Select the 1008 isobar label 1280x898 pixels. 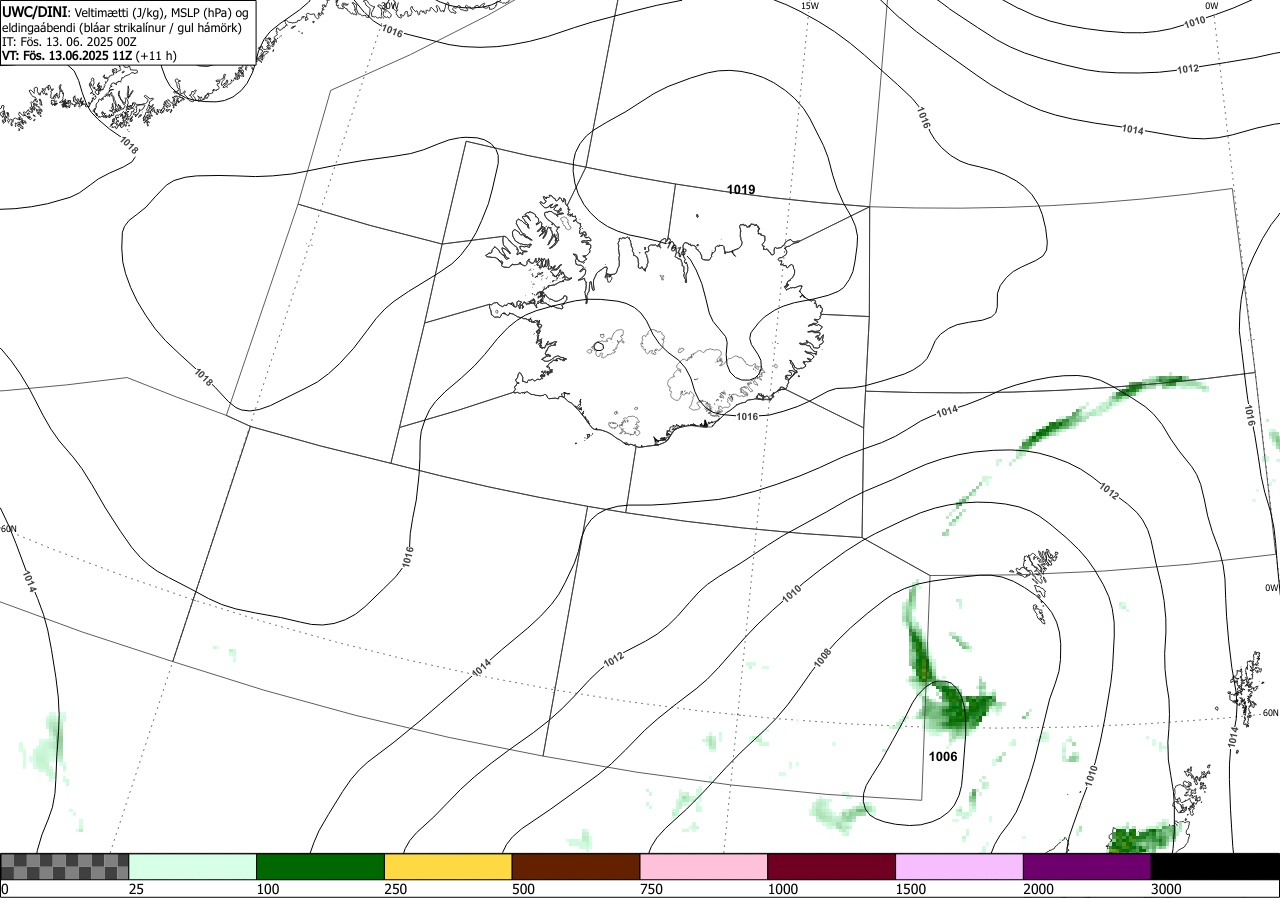[x=824, y=656]
